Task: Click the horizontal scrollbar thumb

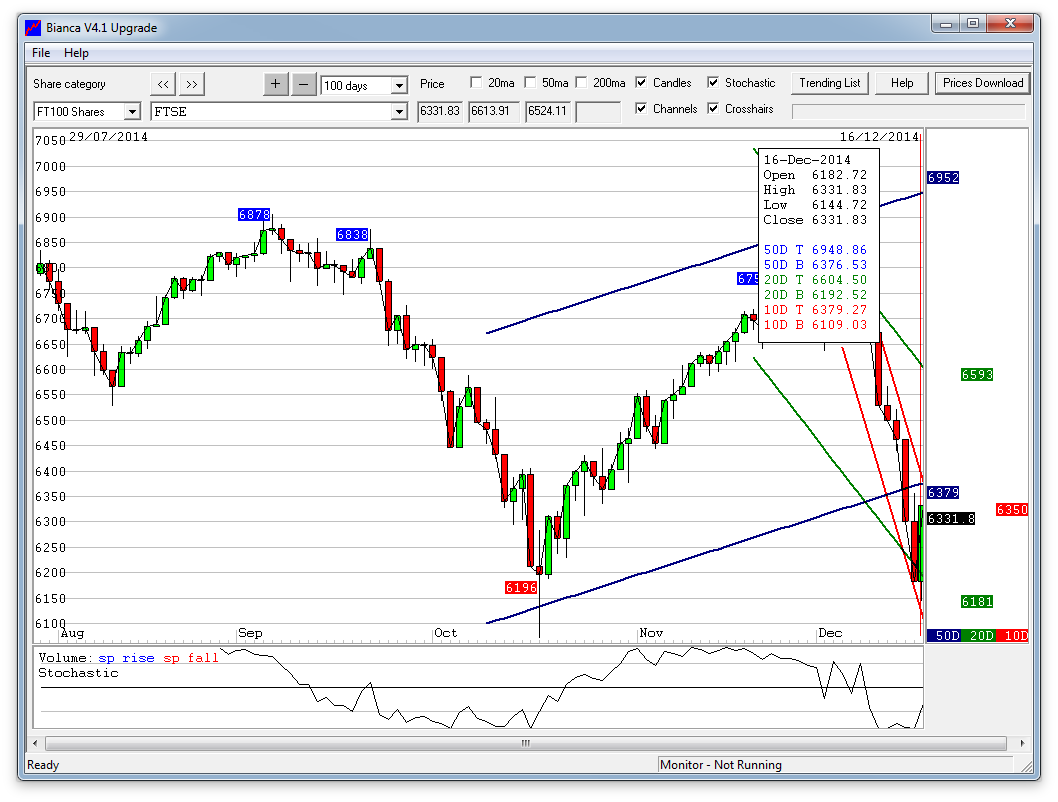Action: [x=525, y=743]
